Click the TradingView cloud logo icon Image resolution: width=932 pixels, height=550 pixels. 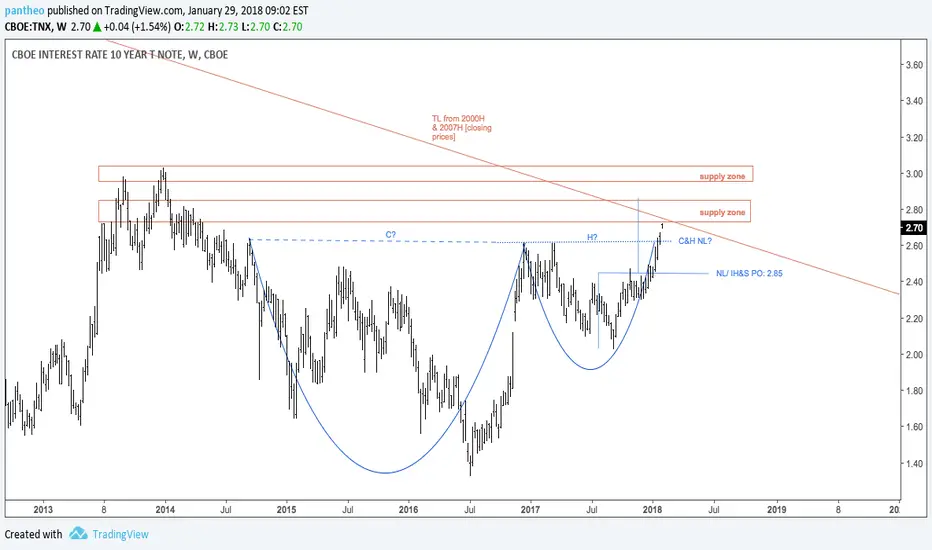(x=78, y=533)
